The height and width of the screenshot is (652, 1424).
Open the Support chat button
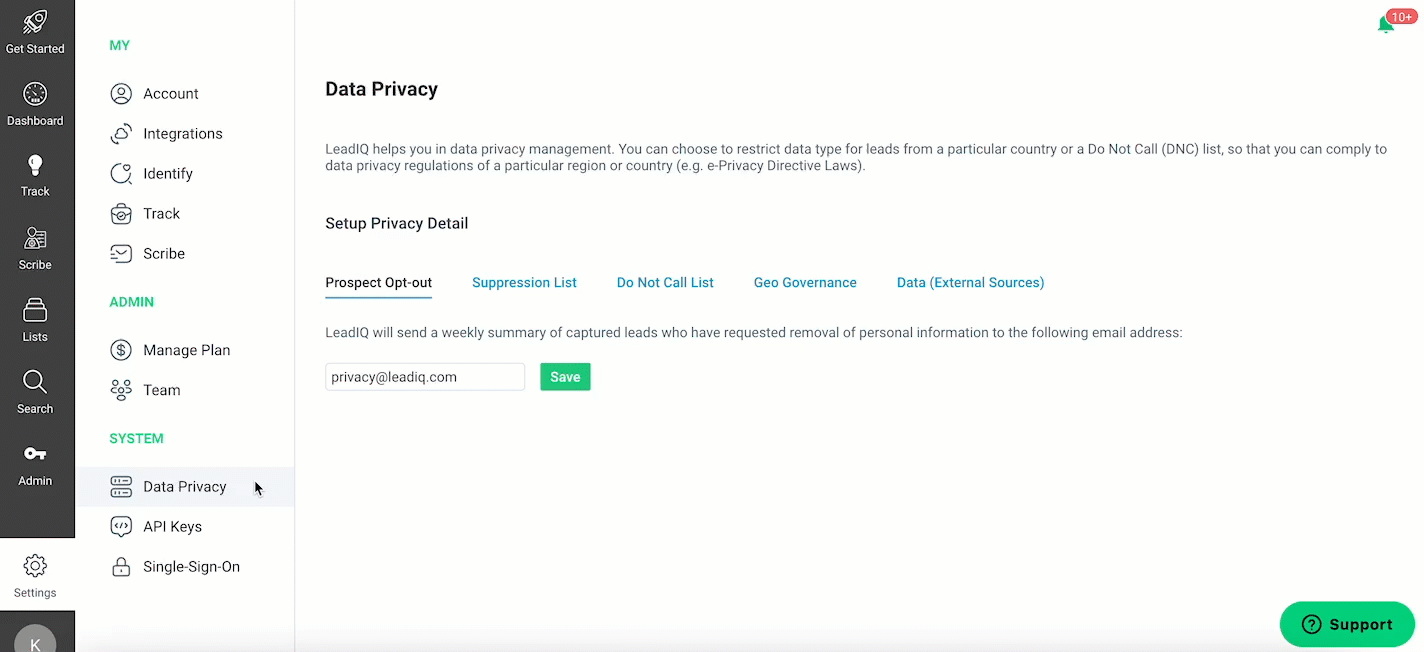pos(1347,624)
